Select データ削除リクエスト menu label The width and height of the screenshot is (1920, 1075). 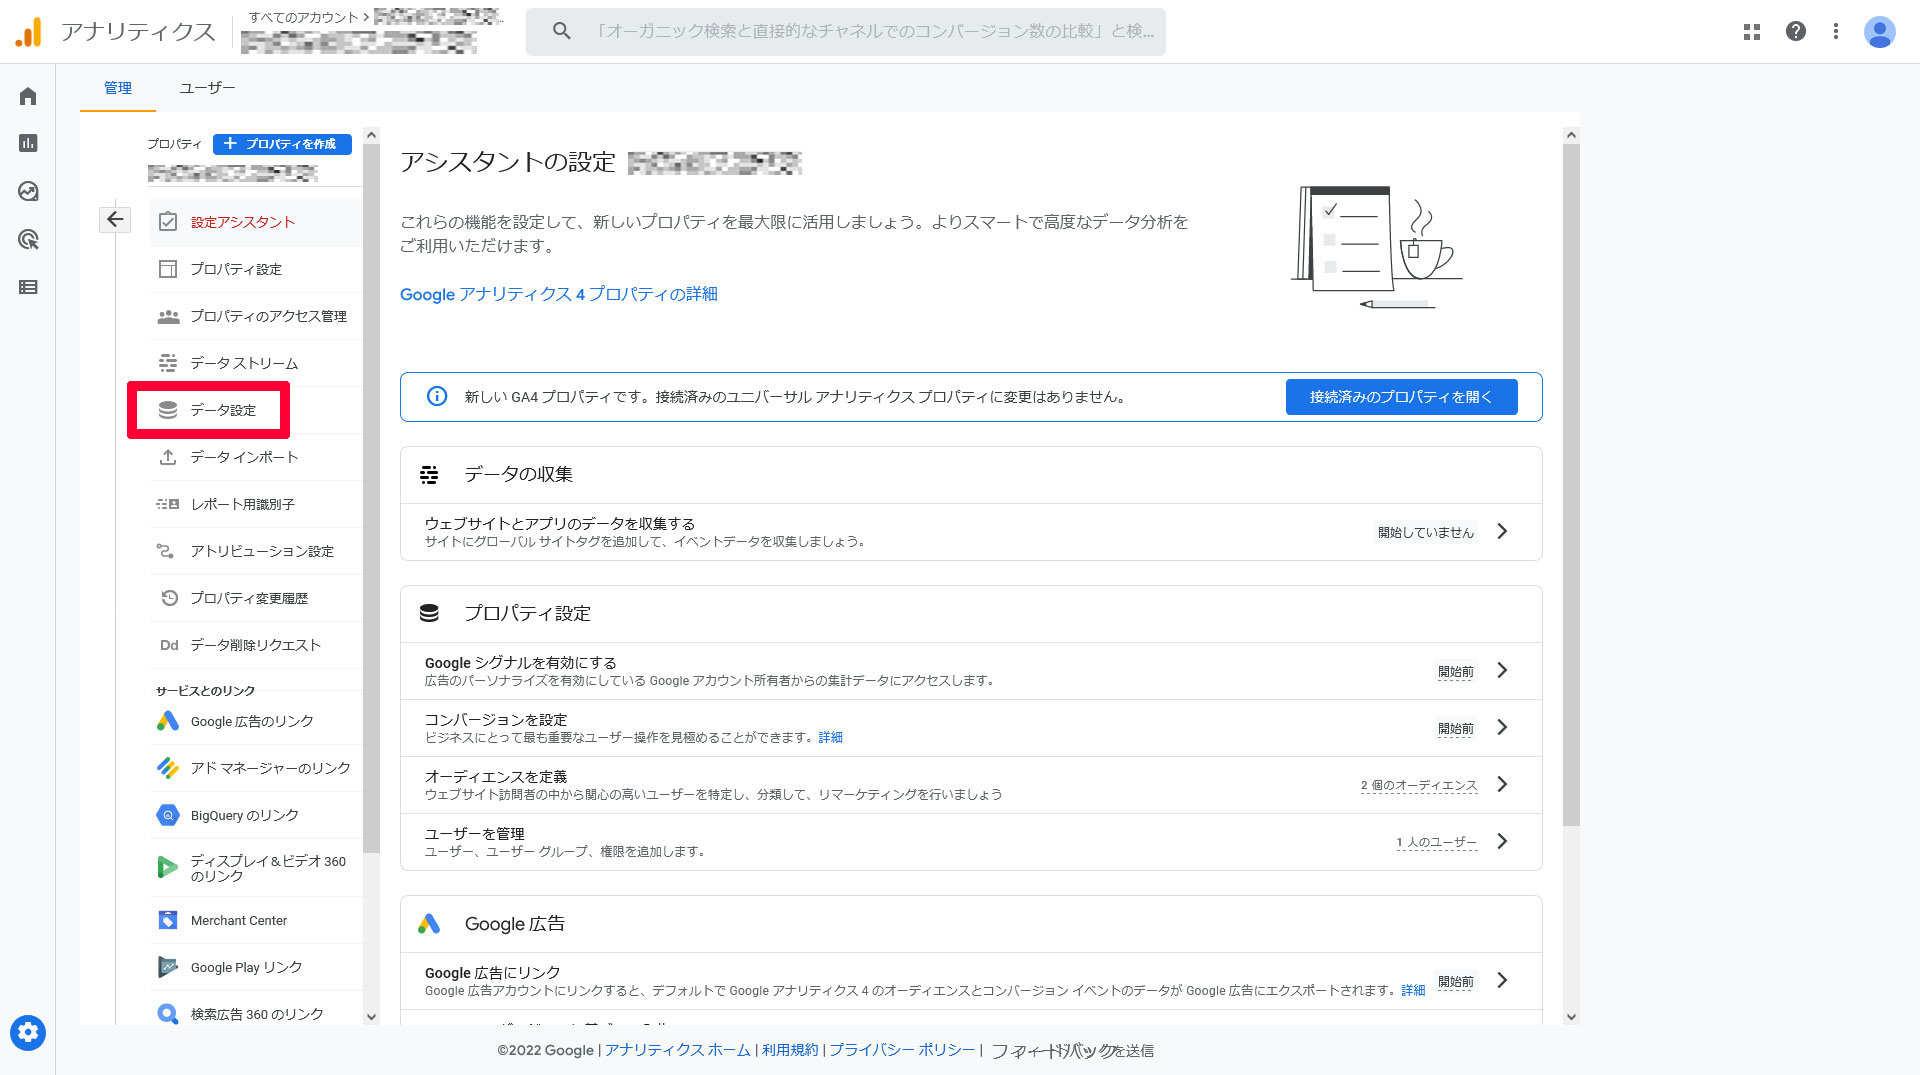[256, 645]
